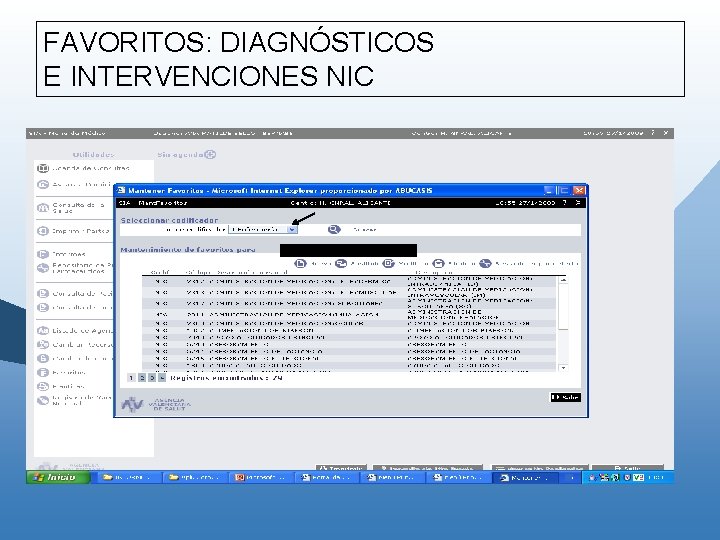This screenshot has width=720, height=540.
Task: Open the Utilidades heading in background window
Action: pyautogui.click(x=94, y=155)
